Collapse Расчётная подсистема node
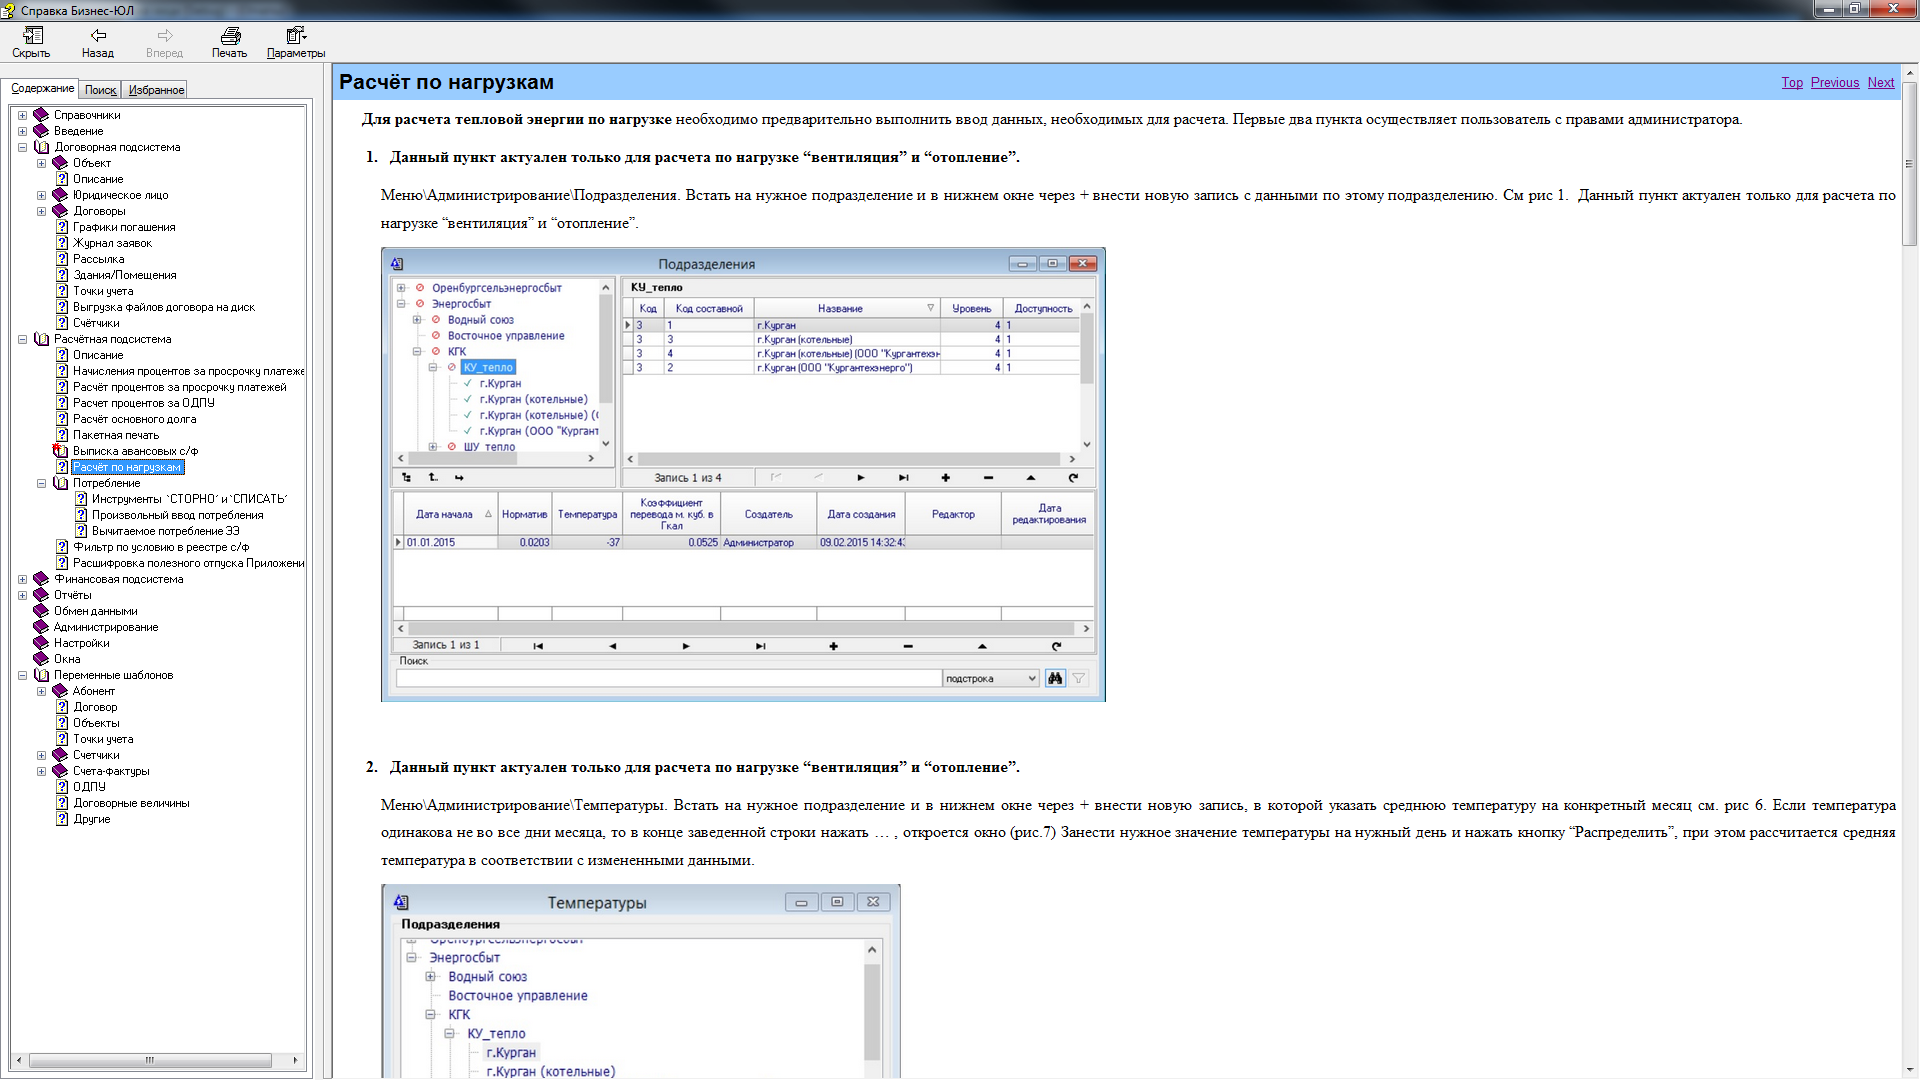1920x1080 pixels. (22, 339)
